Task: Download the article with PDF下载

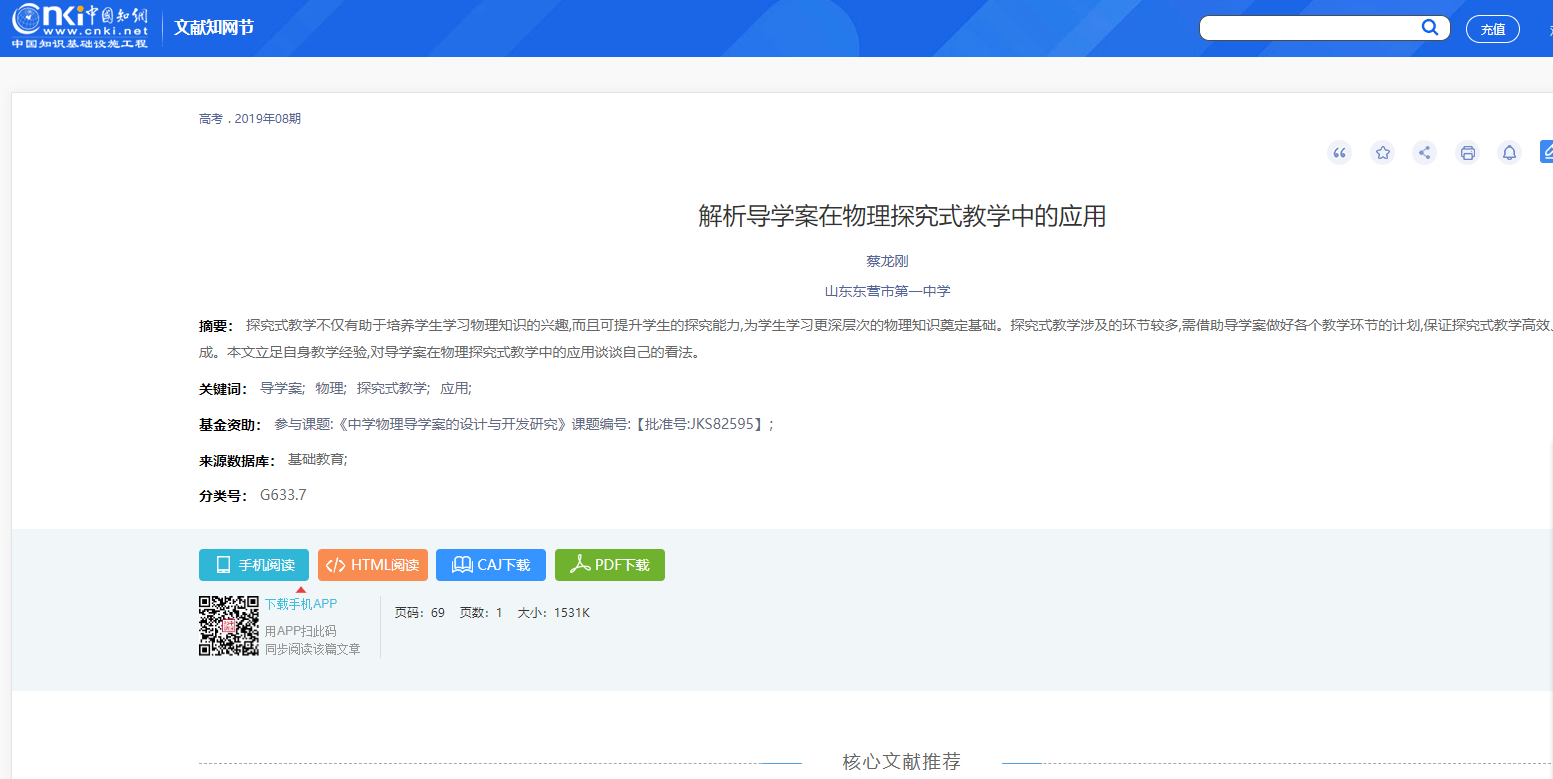Action: tap(610, 565)
